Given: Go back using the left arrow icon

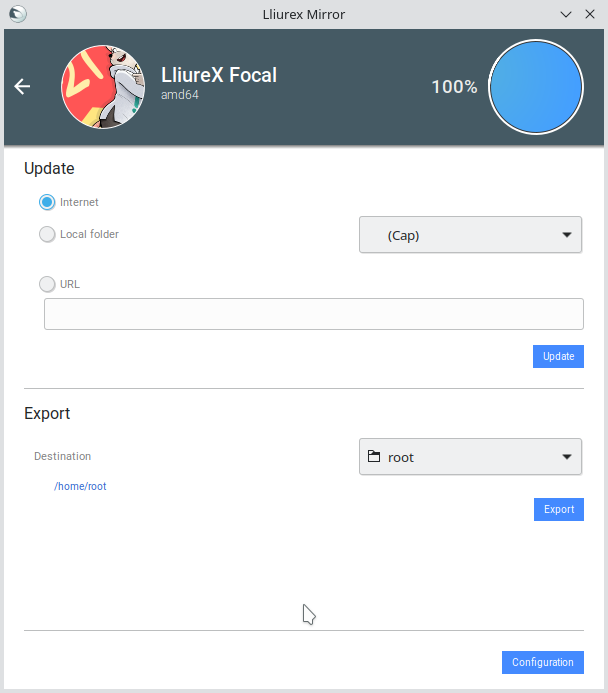Looking at the screenshot, I should pos(22,87).
